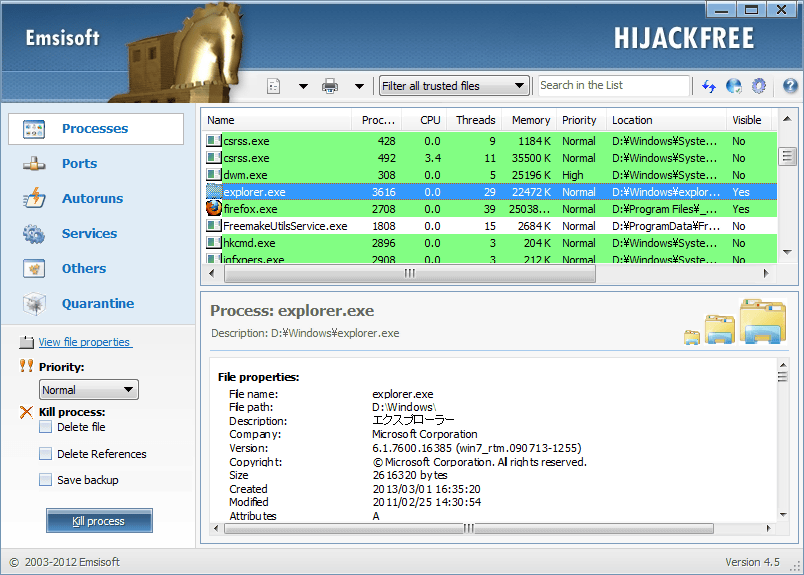Click the Kill process red X icon

coord(26,412)
